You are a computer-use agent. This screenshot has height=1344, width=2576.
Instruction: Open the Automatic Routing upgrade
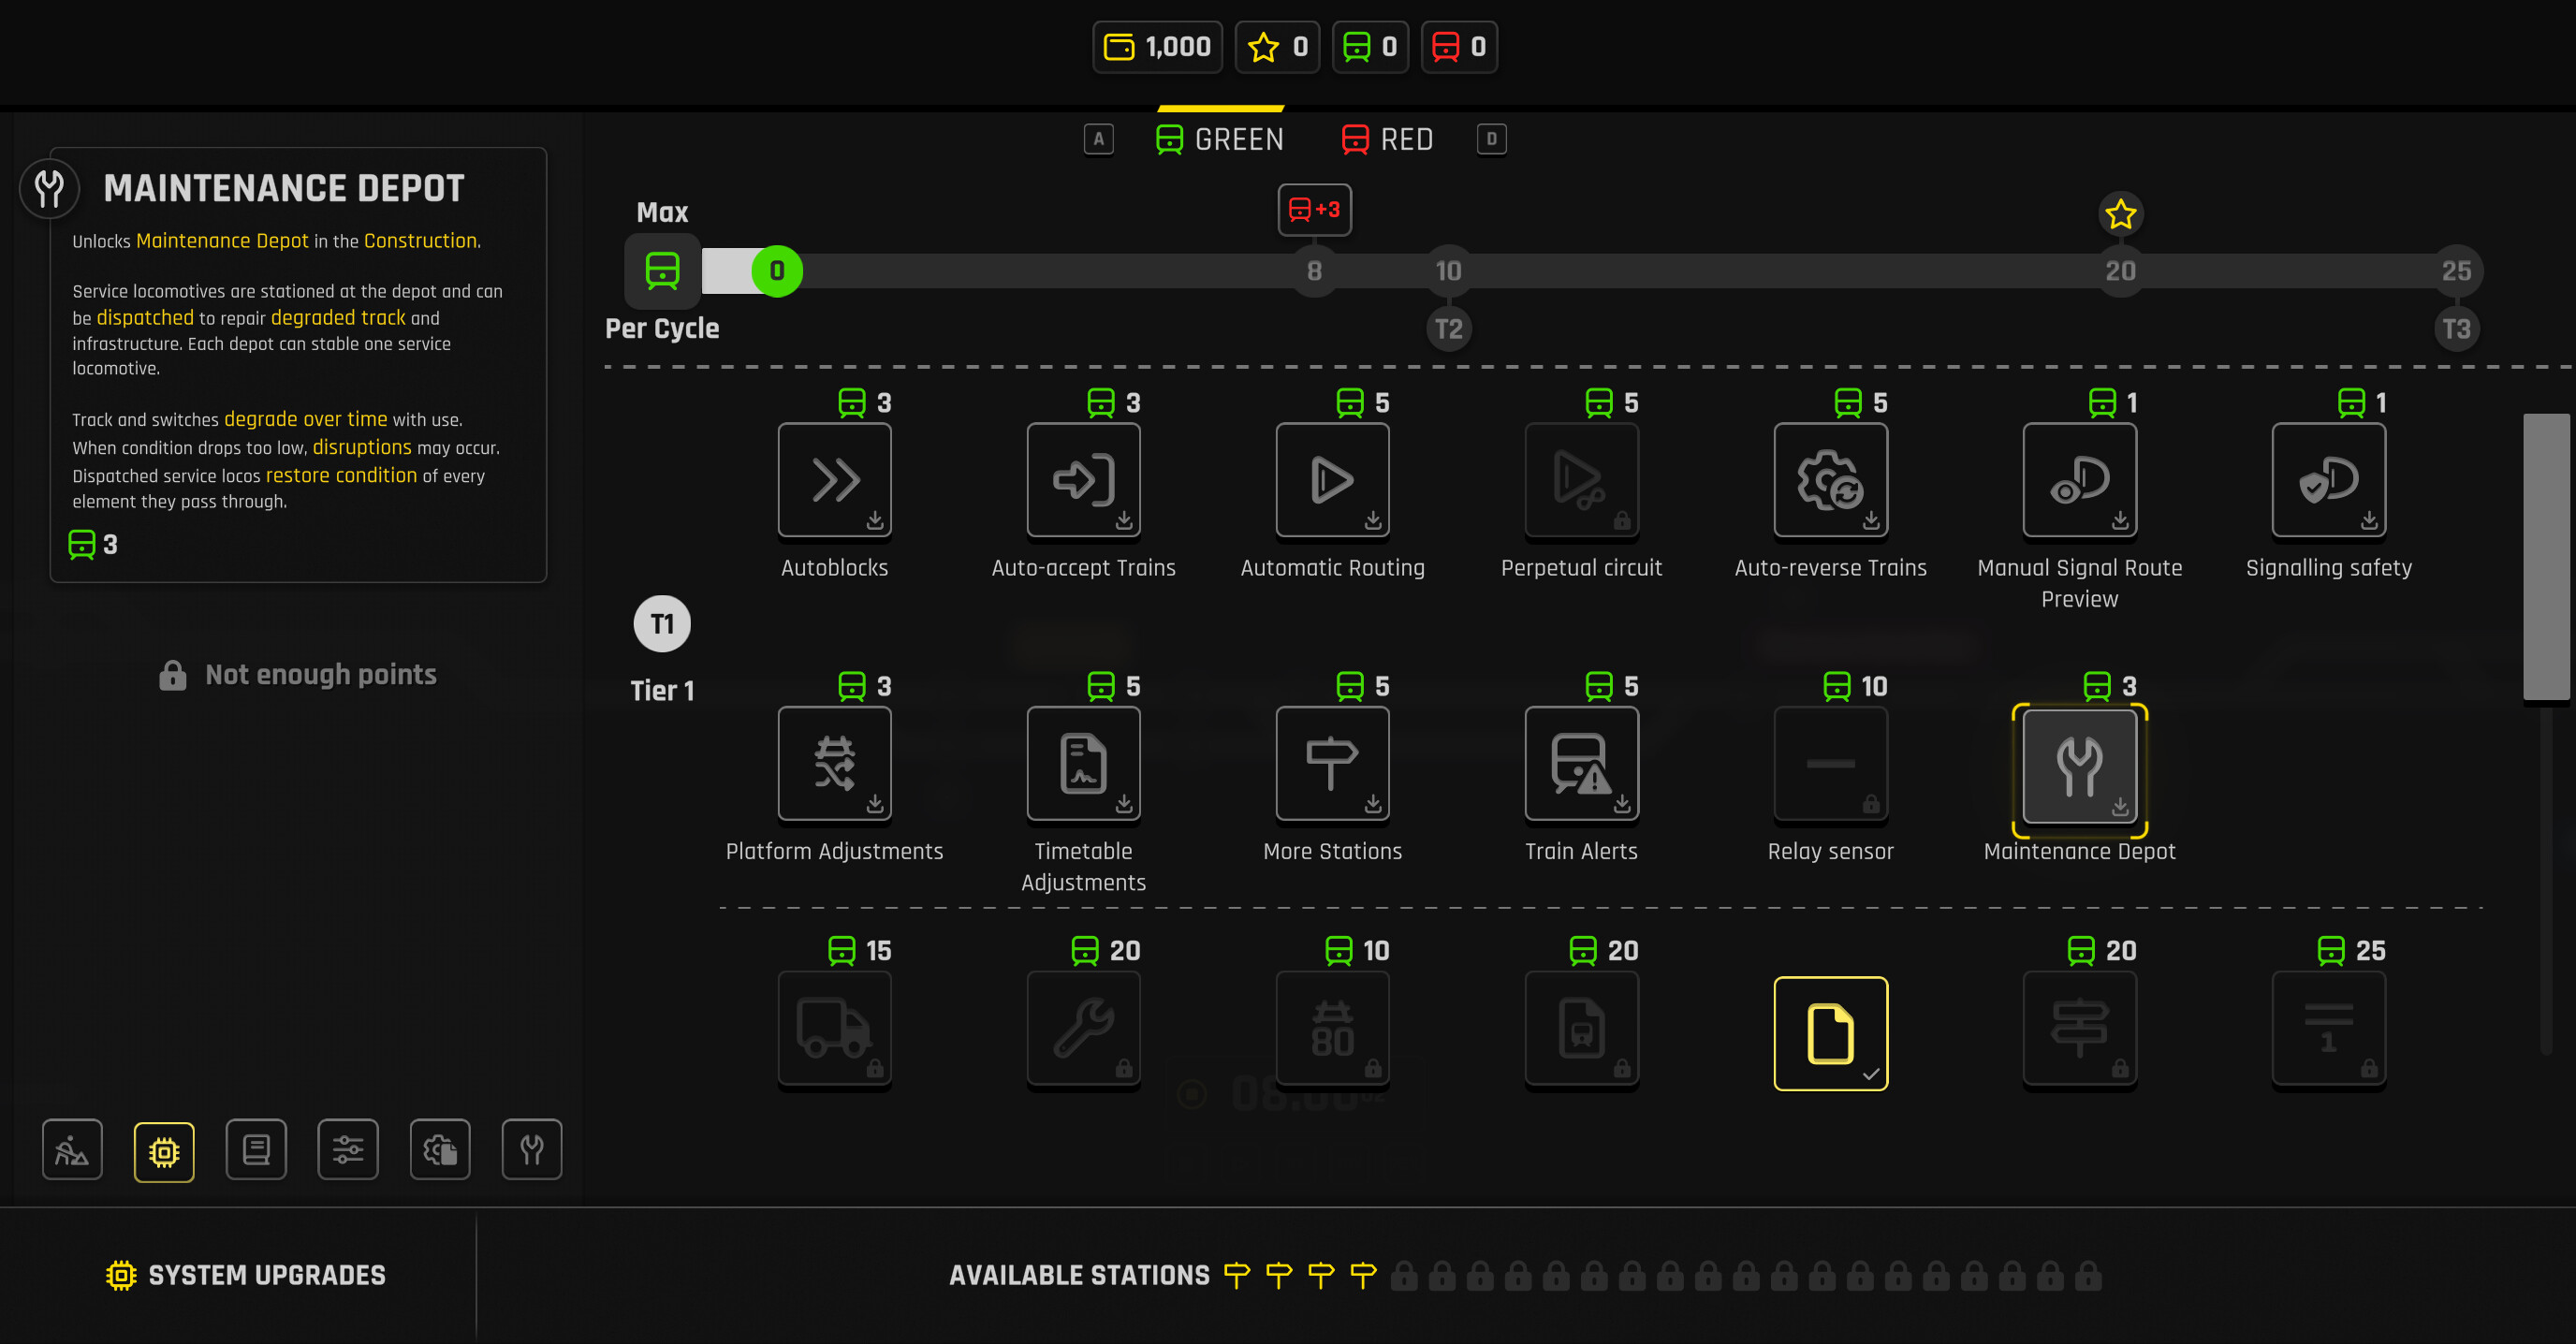point(1332,481)
